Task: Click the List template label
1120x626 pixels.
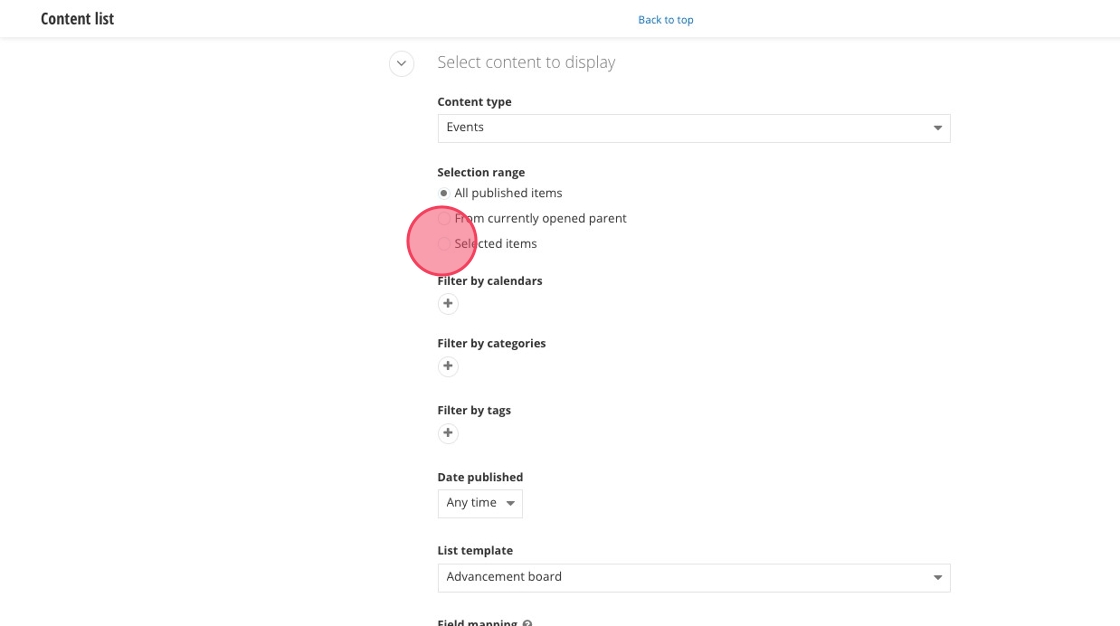Action: coord(475,550)
